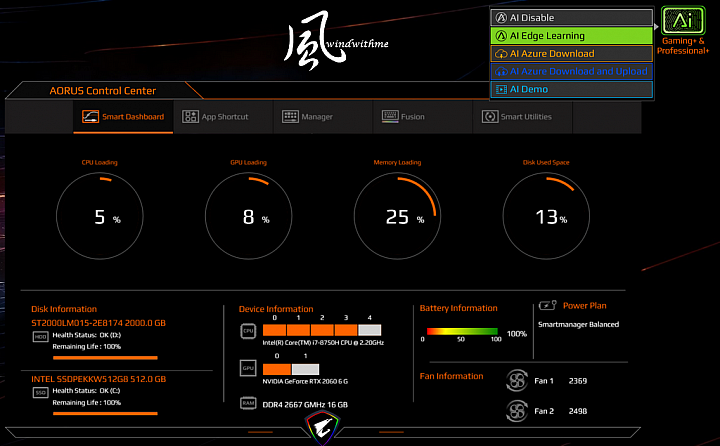Click the Fan Information heading
Image resolution: width=720 pixels, height=446 pixels.
pos(451,376)
